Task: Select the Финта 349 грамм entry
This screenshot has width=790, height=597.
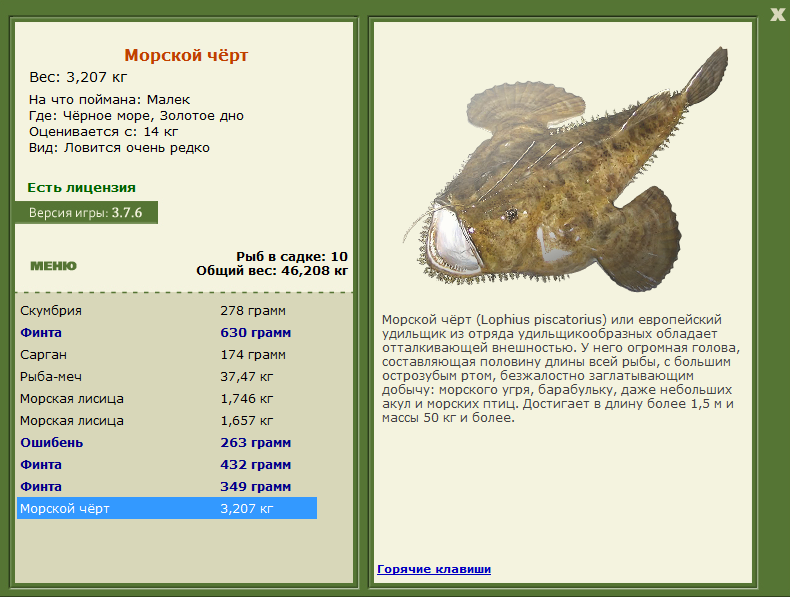Action: tap(167, 487)
